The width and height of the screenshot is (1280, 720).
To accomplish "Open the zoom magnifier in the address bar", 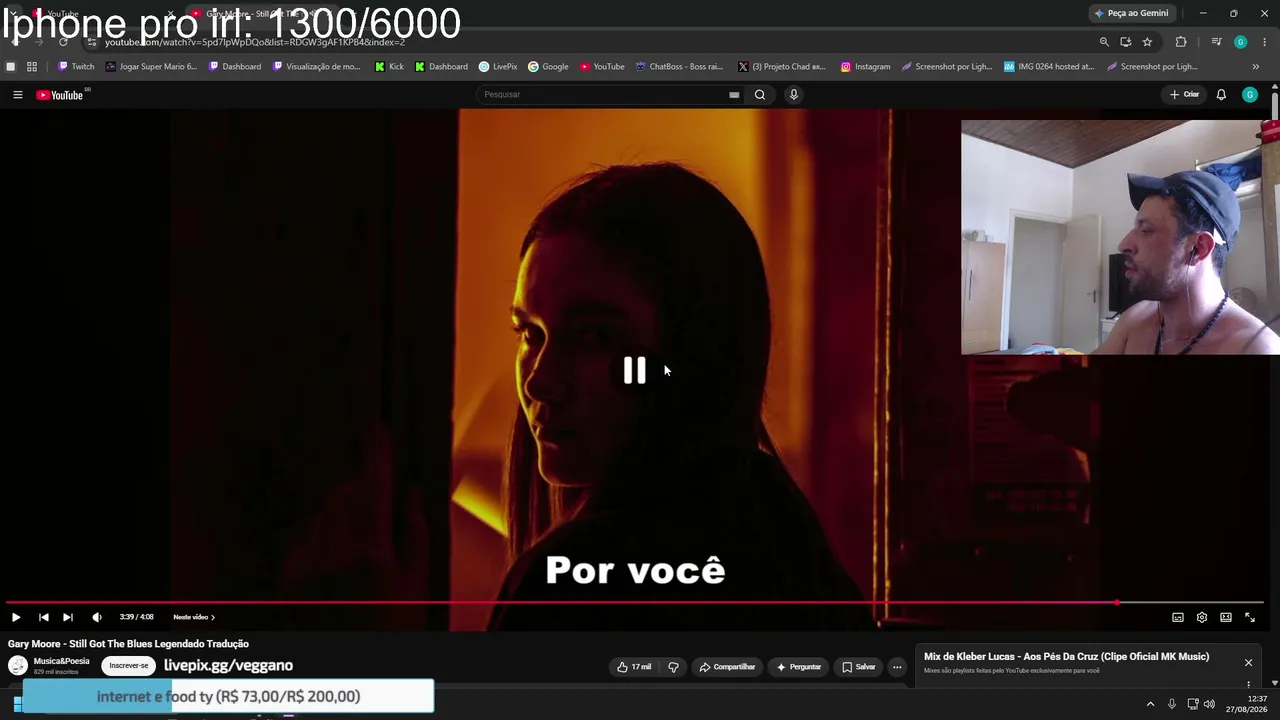I will (x=1104, y=42).
